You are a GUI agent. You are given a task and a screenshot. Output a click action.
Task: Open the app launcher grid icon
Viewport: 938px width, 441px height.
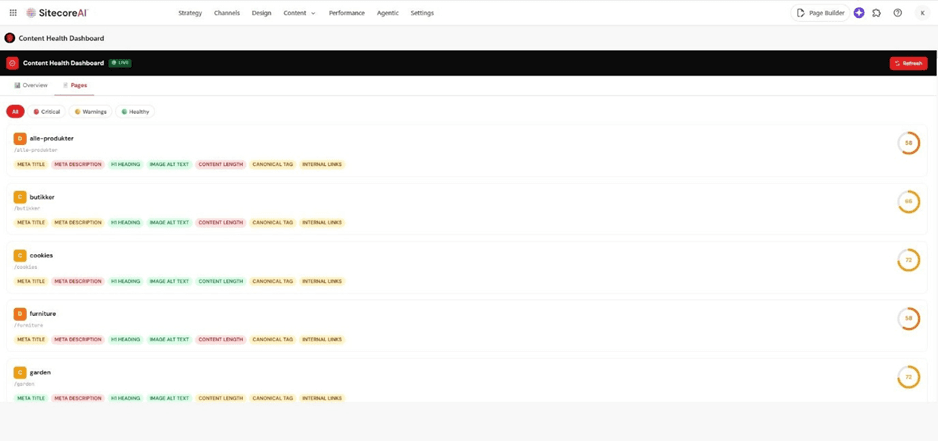pos(13,13)
